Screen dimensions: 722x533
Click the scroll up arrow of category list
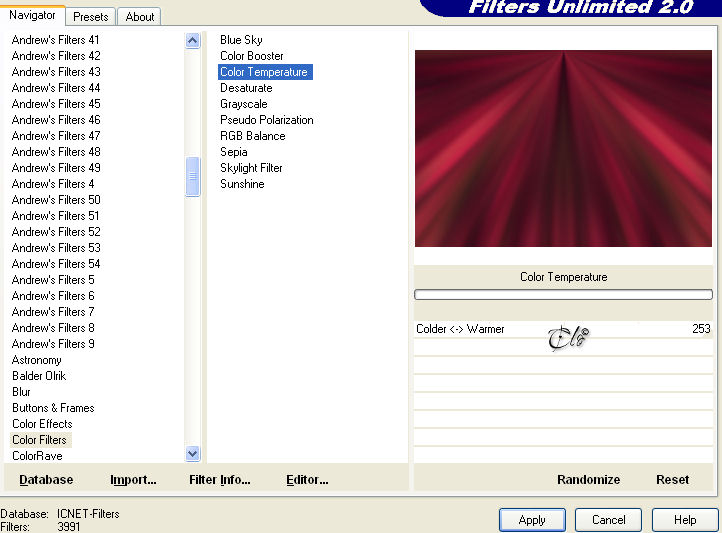tap(192, 41)
